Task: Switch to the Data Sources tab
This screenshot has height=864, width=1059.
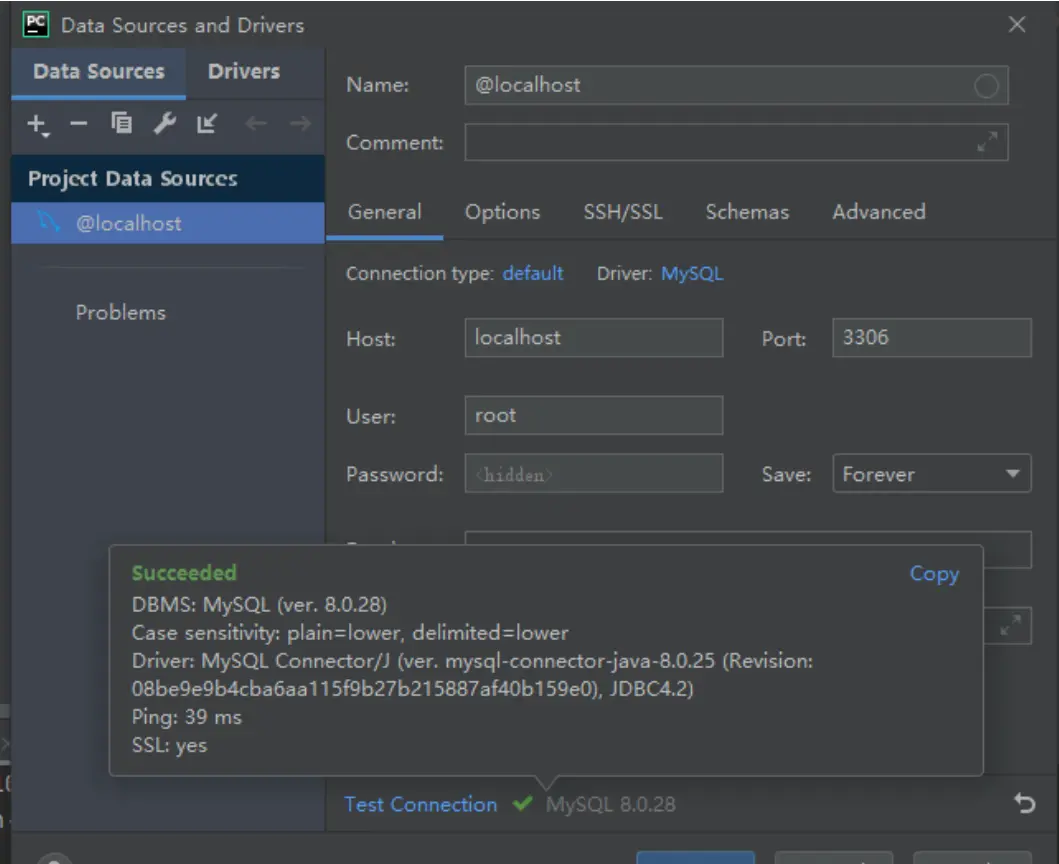Action: [99, 72]
